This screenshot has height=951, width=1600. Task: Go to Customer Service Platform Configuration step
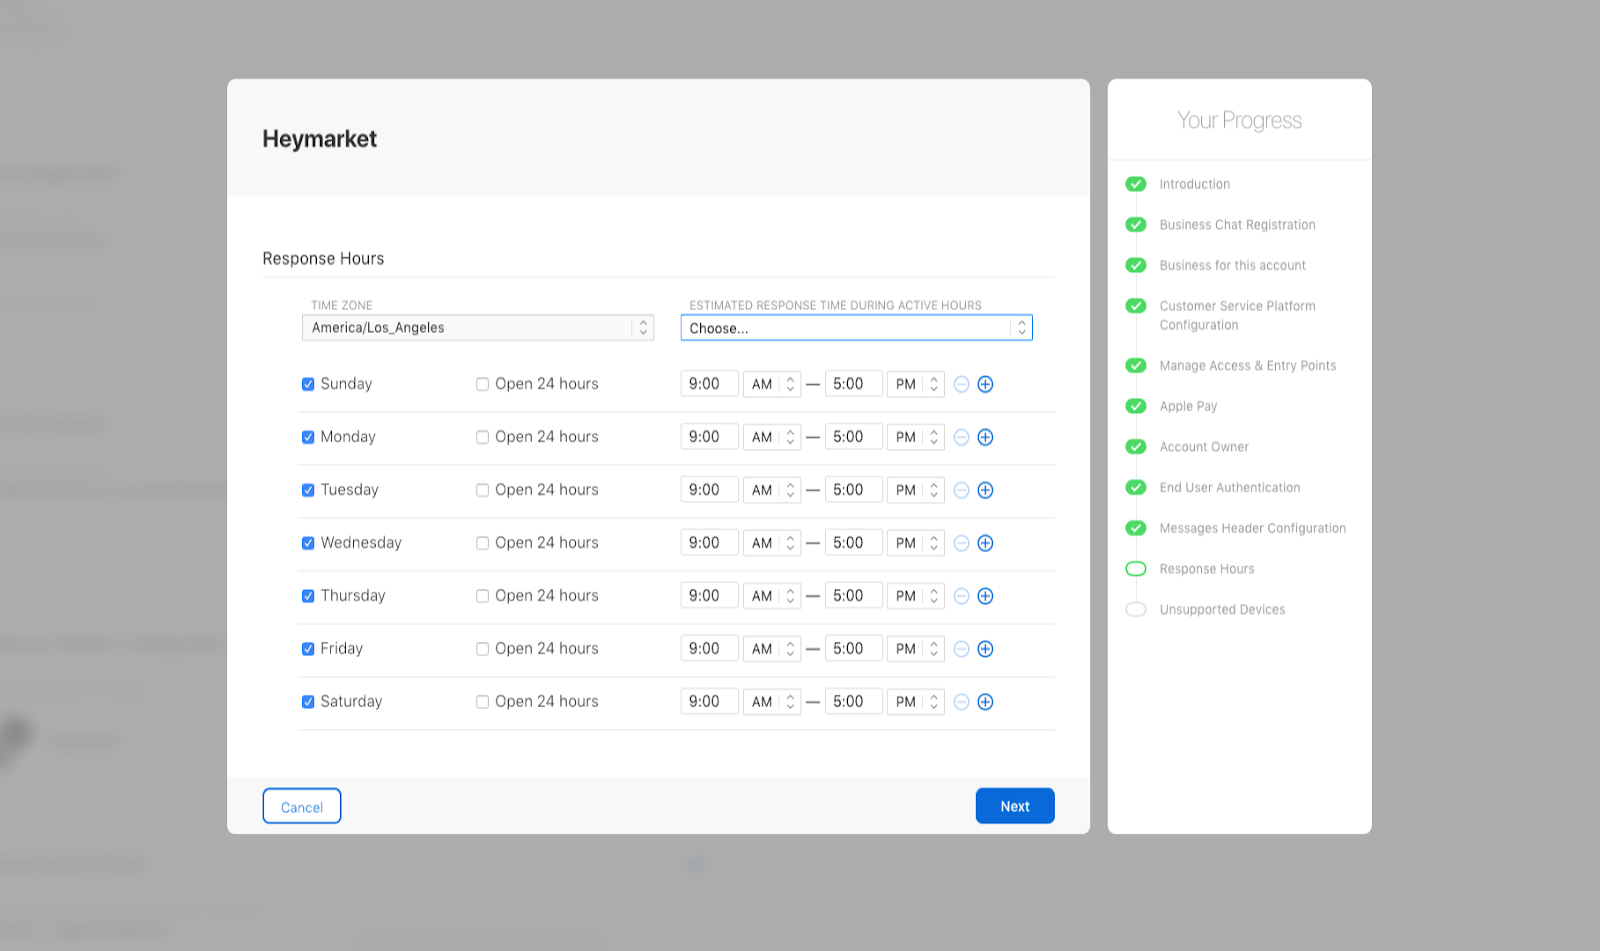coord(1238,315)
